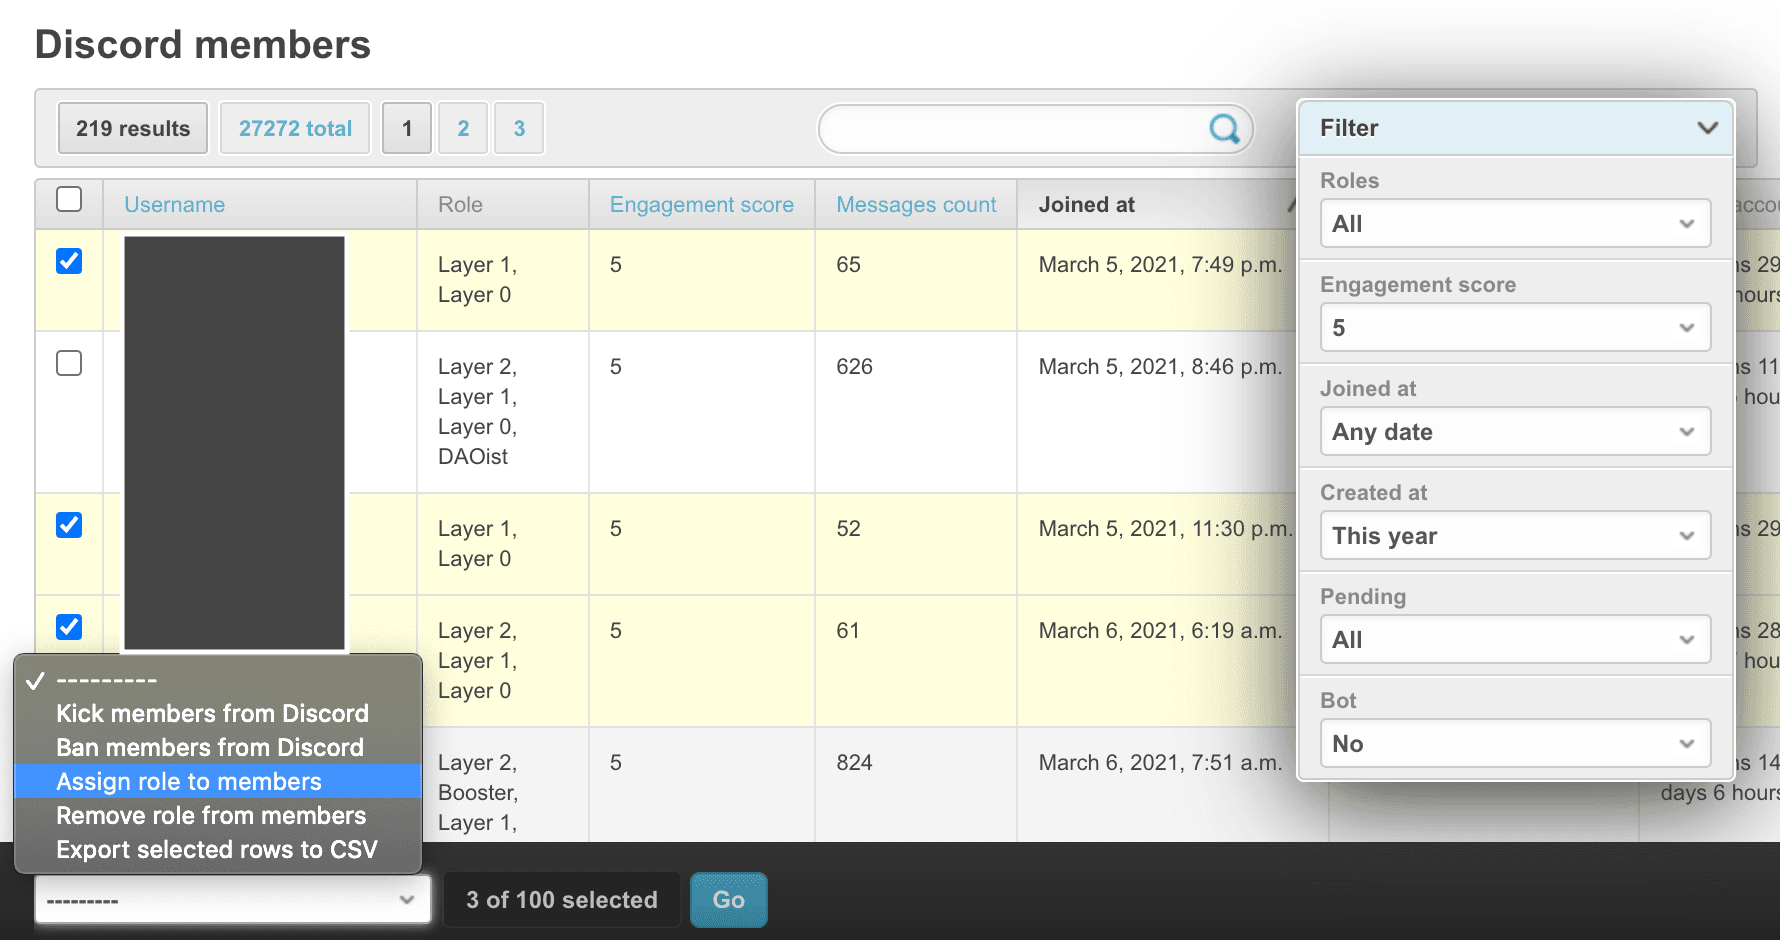Click the March 6, 2021, 7:51 a.m. cell

pyautogui.click(x=1160, y=763)
